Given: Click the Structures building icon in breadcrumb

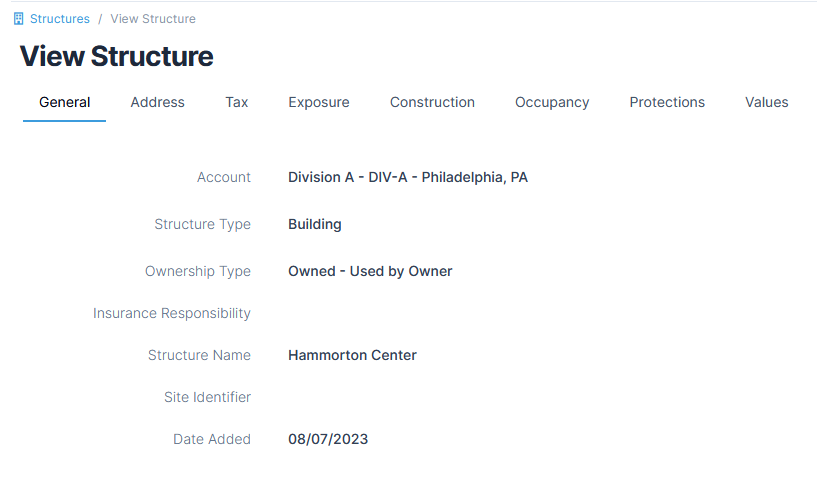Looking at the screenshot, I should [18, 19].
